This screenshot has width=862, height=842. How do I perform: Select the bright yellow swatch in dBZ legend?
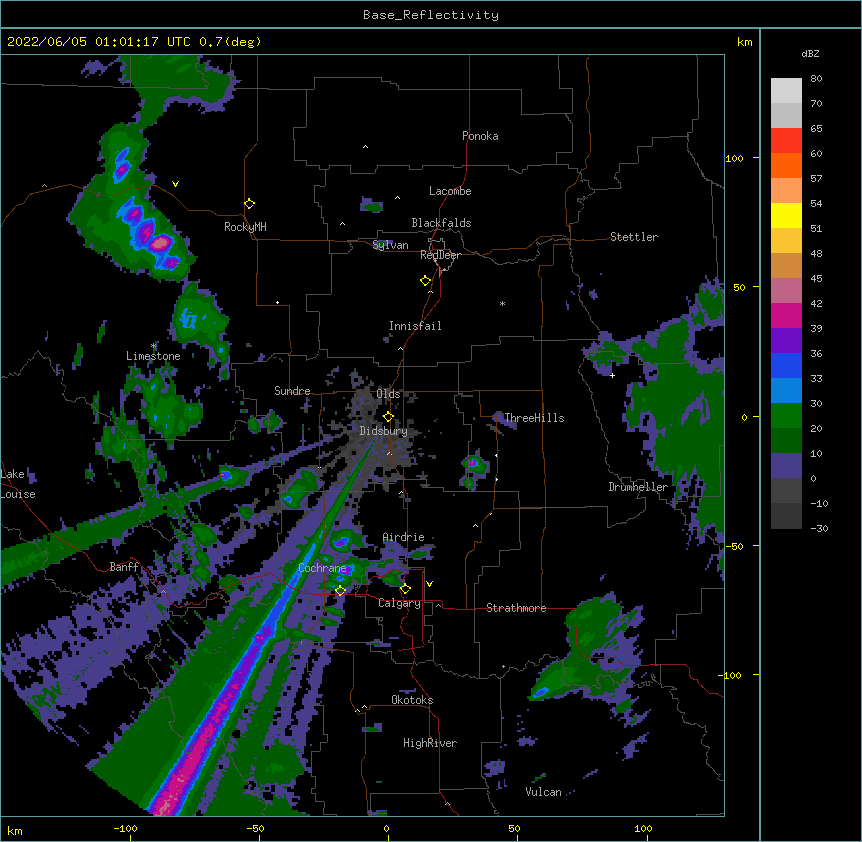tap(786, 215)
